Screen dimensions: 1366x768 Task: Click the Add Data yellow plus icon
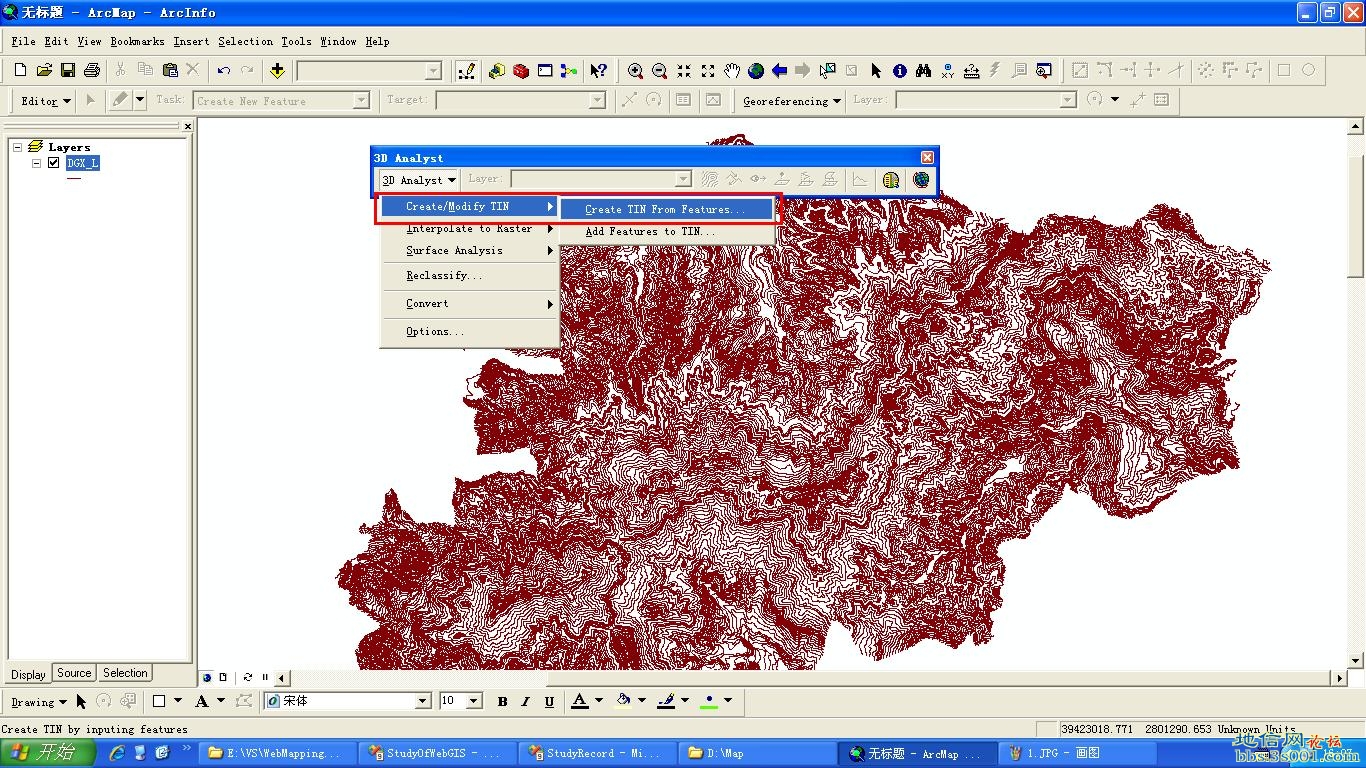(277, 70)
